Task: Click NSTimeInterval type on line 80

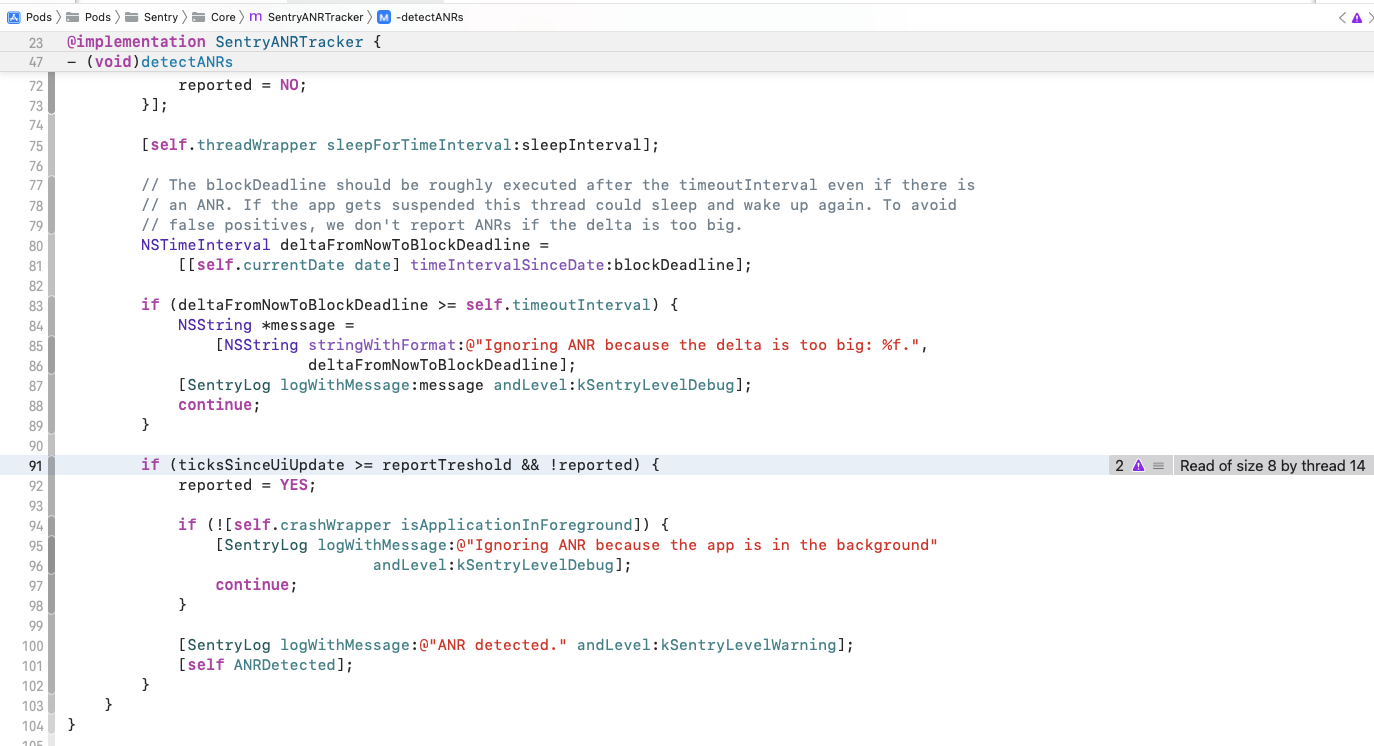Action: point(206,245)
